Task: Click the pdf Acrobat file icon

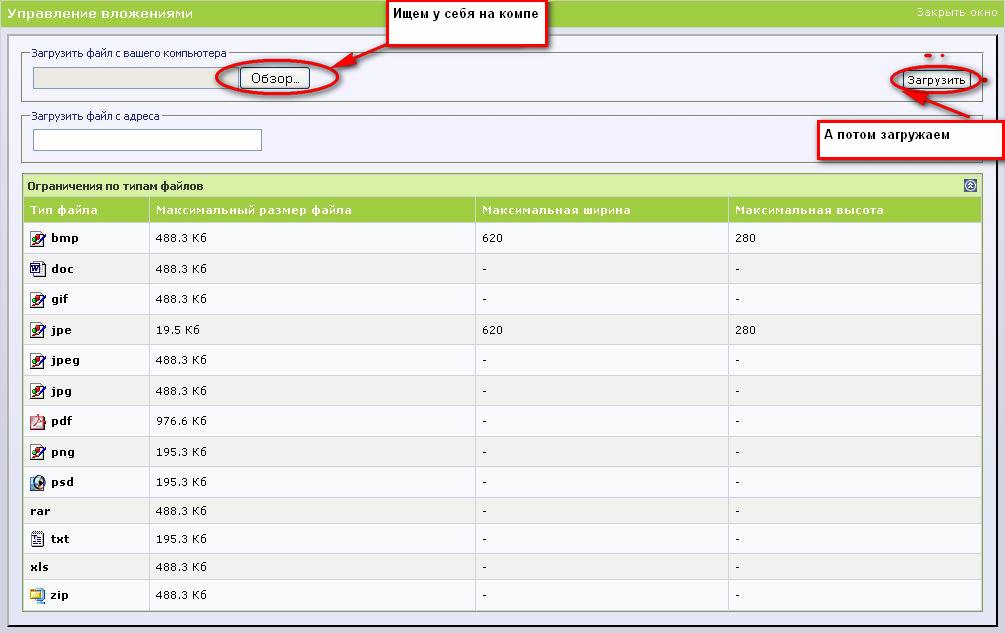Action: pos(38,422)
